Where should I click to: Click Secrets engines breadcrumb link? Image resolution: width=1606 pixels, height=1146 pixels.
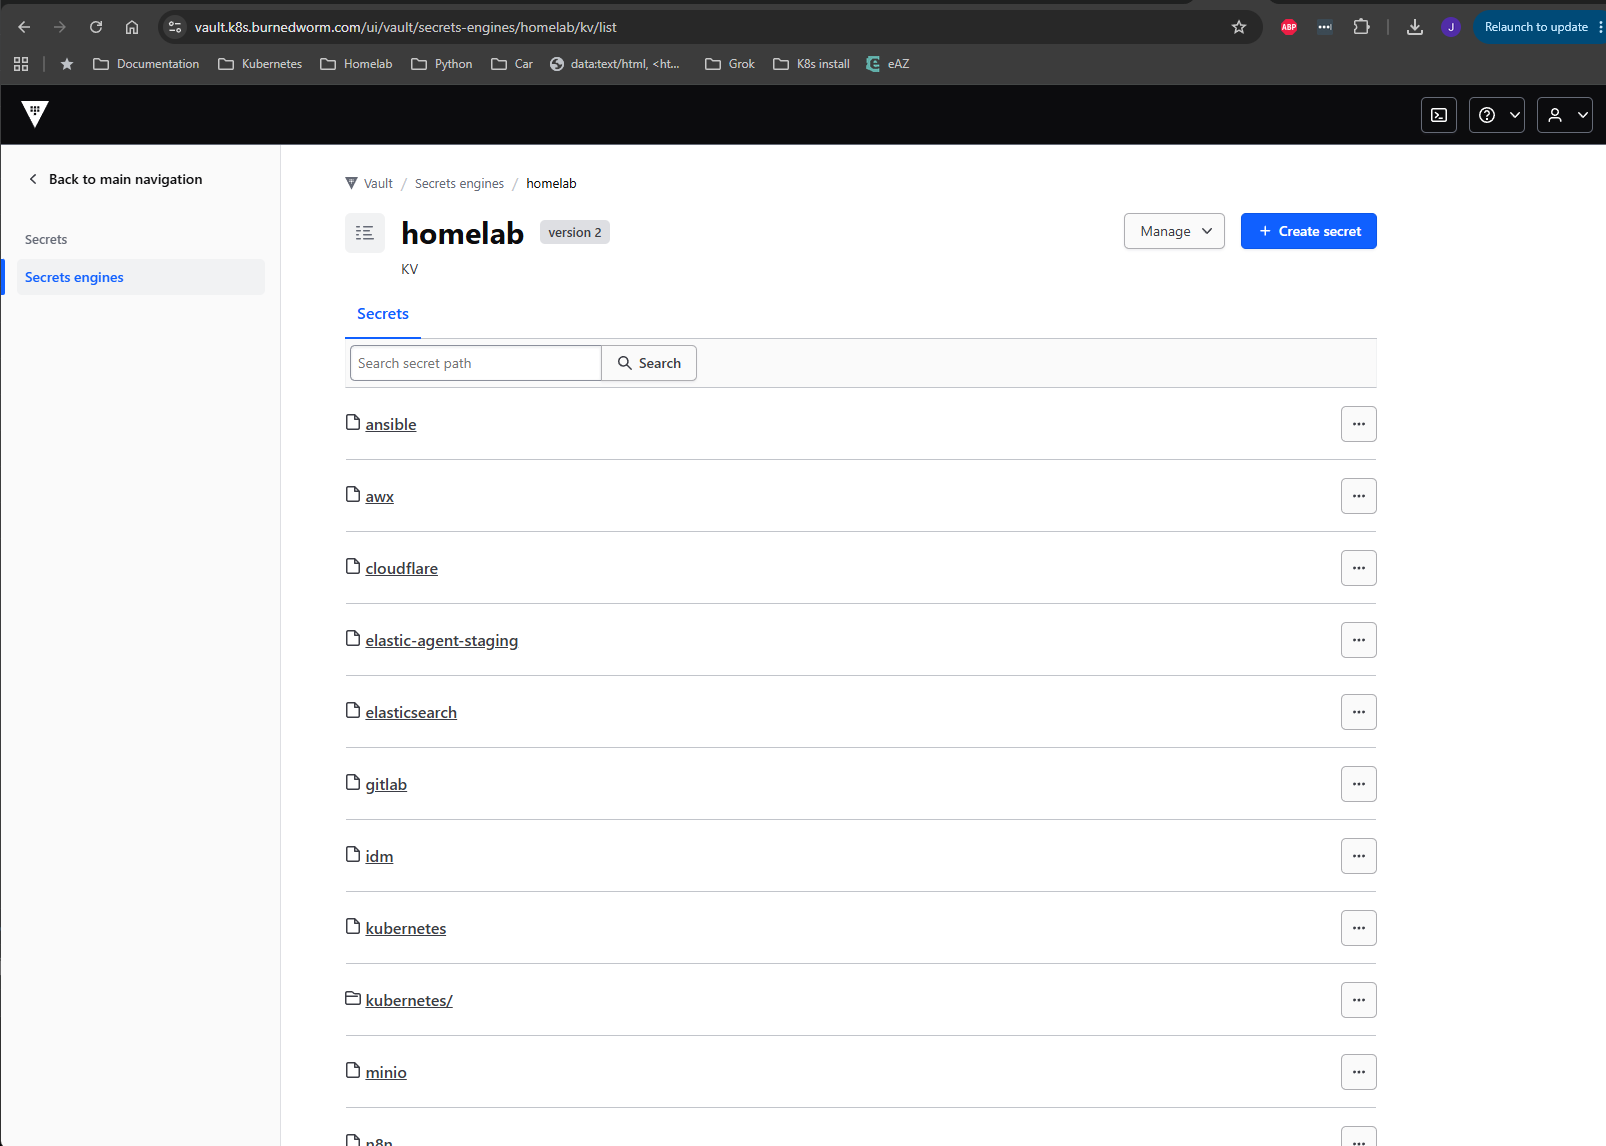(x=459, y=183)
